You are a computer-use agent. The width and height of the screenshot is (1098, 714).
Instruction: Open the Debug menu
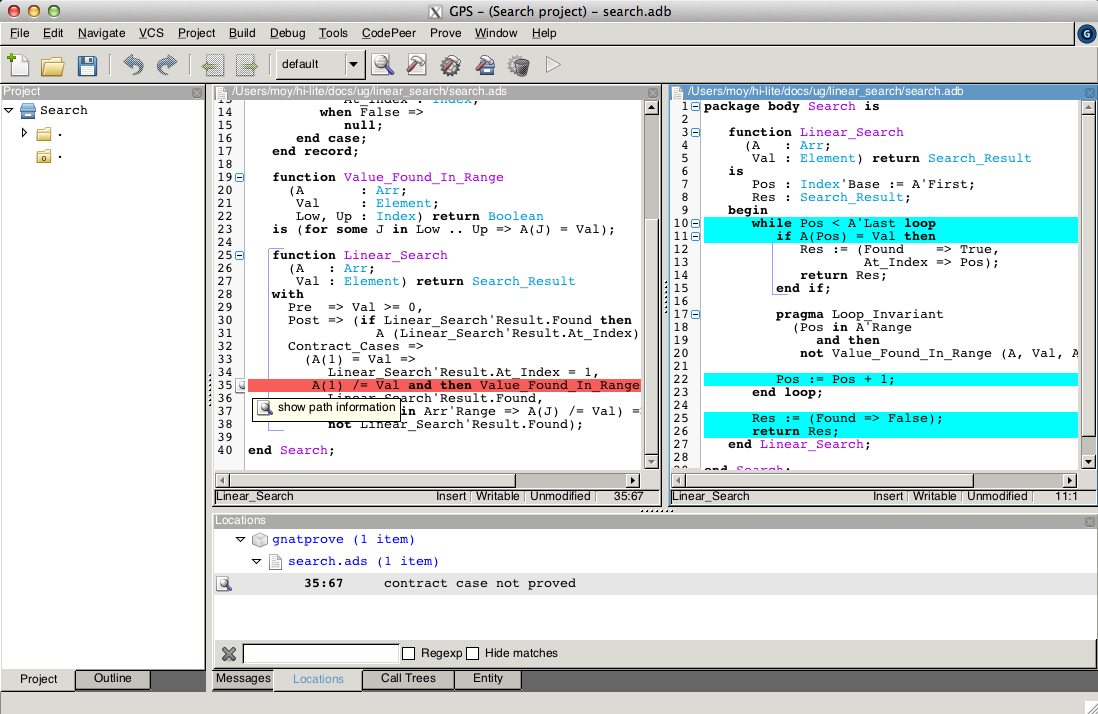tap(287, 33)
